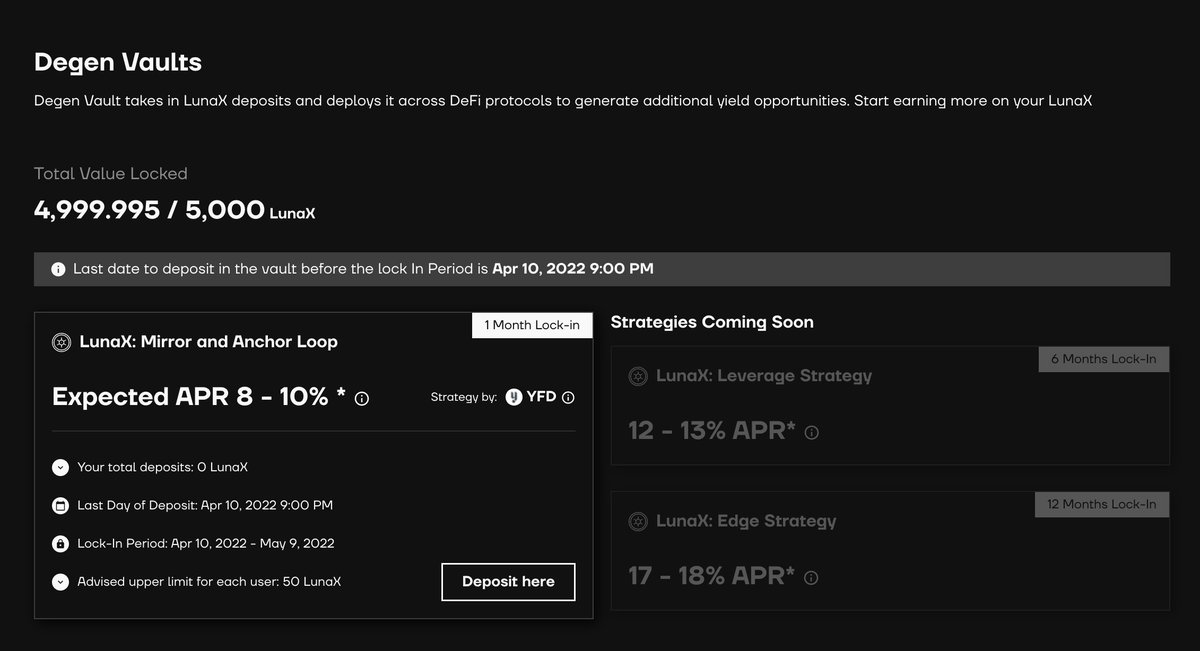Click the Expected APR 8 - 10% text
The width and height of the screenshot is (1200, 651).
point(199,397)
